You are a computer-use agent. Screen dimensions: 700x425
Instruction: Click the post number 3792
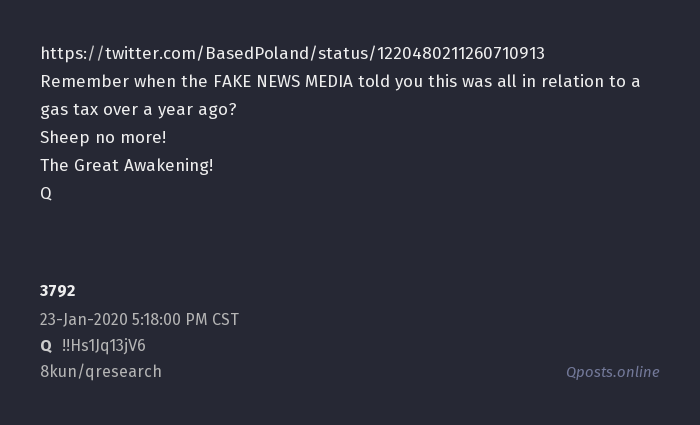pos(58,291)
